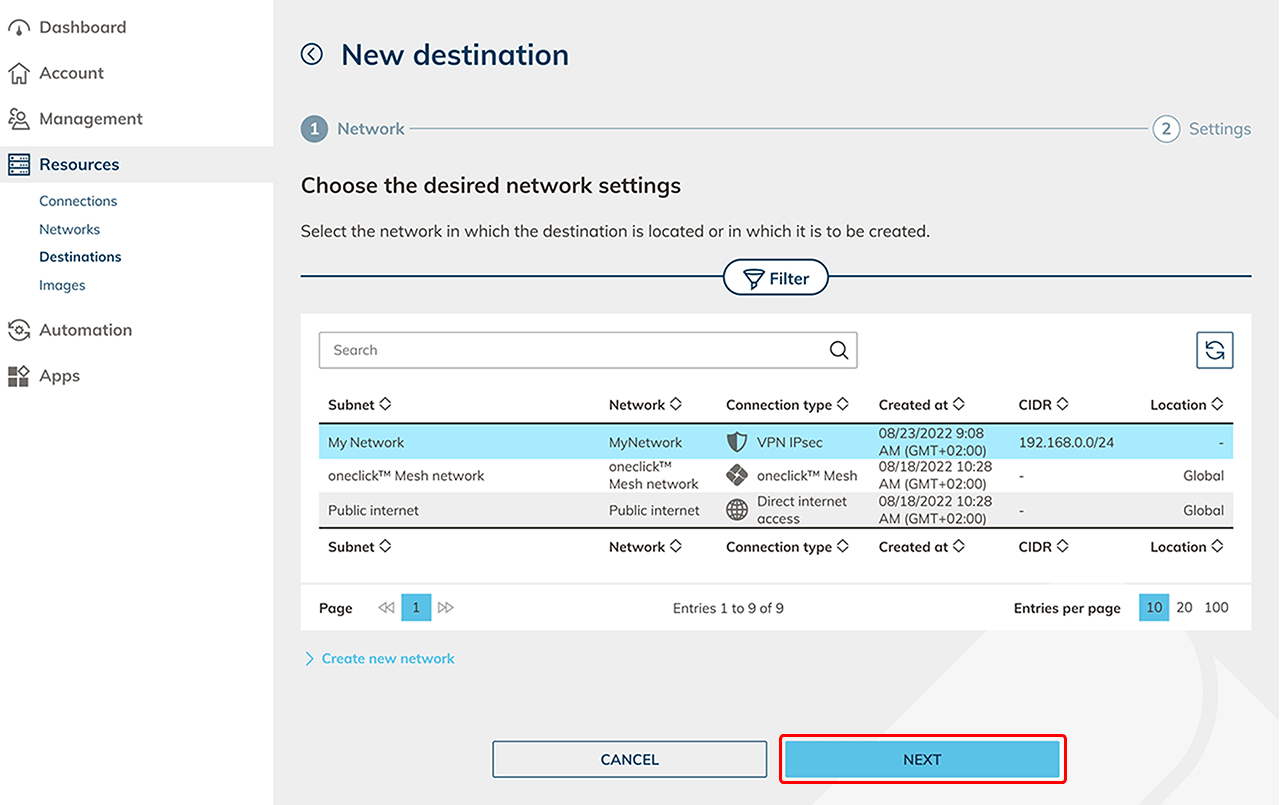Image resolution: width=1280 pixels, height=805 pixels.
Task: Set entries per page to 20
Action: tap(1184, 608)
